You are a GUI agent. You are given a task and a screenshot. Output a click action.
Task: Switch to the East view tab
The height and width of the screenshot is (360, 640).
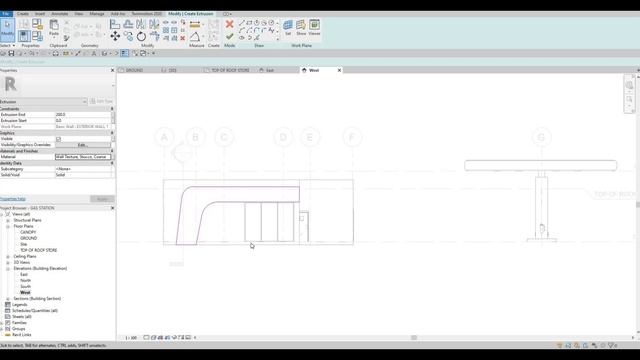[x=270, y=70]
